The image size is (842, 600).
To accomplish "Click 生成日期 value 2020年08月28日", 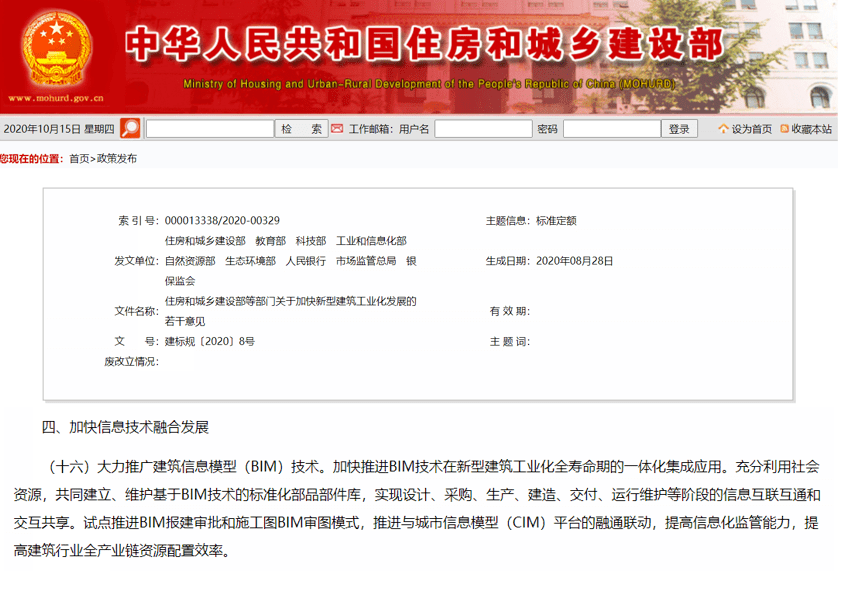I will coord(575,261).
